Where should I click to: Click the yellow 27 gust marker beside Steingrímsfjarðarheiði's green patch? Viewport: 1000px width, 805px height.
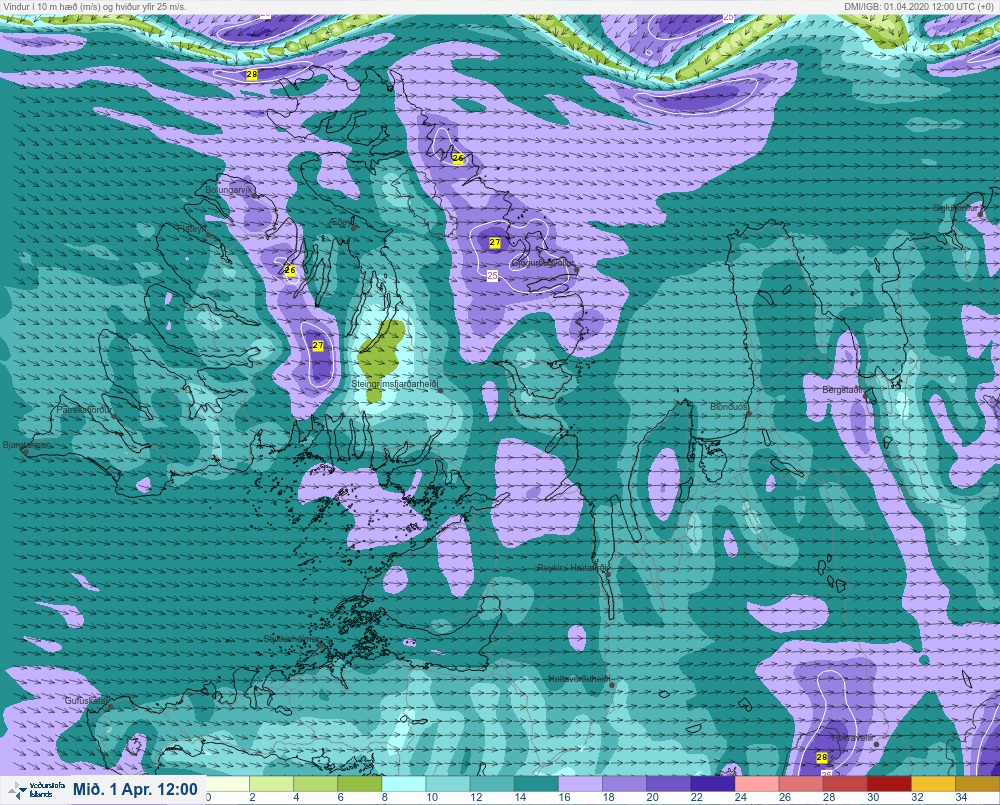(x=318, y=346)
